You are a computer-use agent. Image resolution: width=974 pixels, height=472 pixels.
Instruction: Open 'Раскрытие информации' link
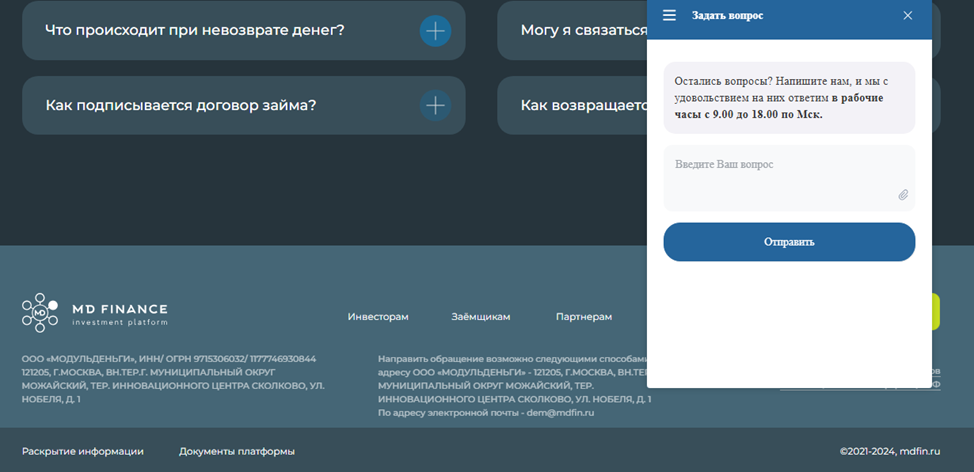(x=83, y=452)
